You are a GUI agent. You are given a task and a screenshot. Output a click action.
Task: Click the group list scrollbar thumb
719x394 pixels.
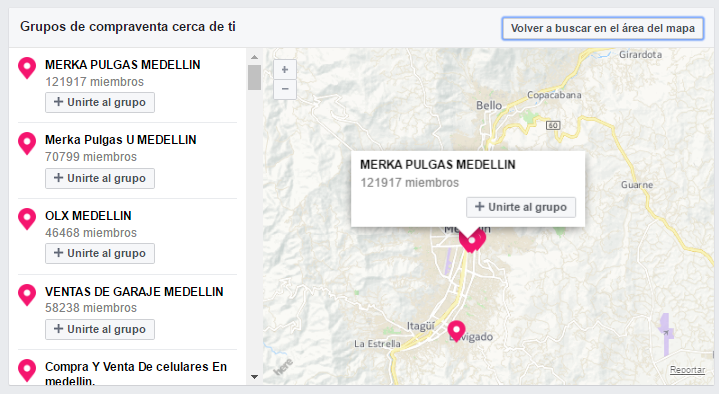[x=254, y=77]
